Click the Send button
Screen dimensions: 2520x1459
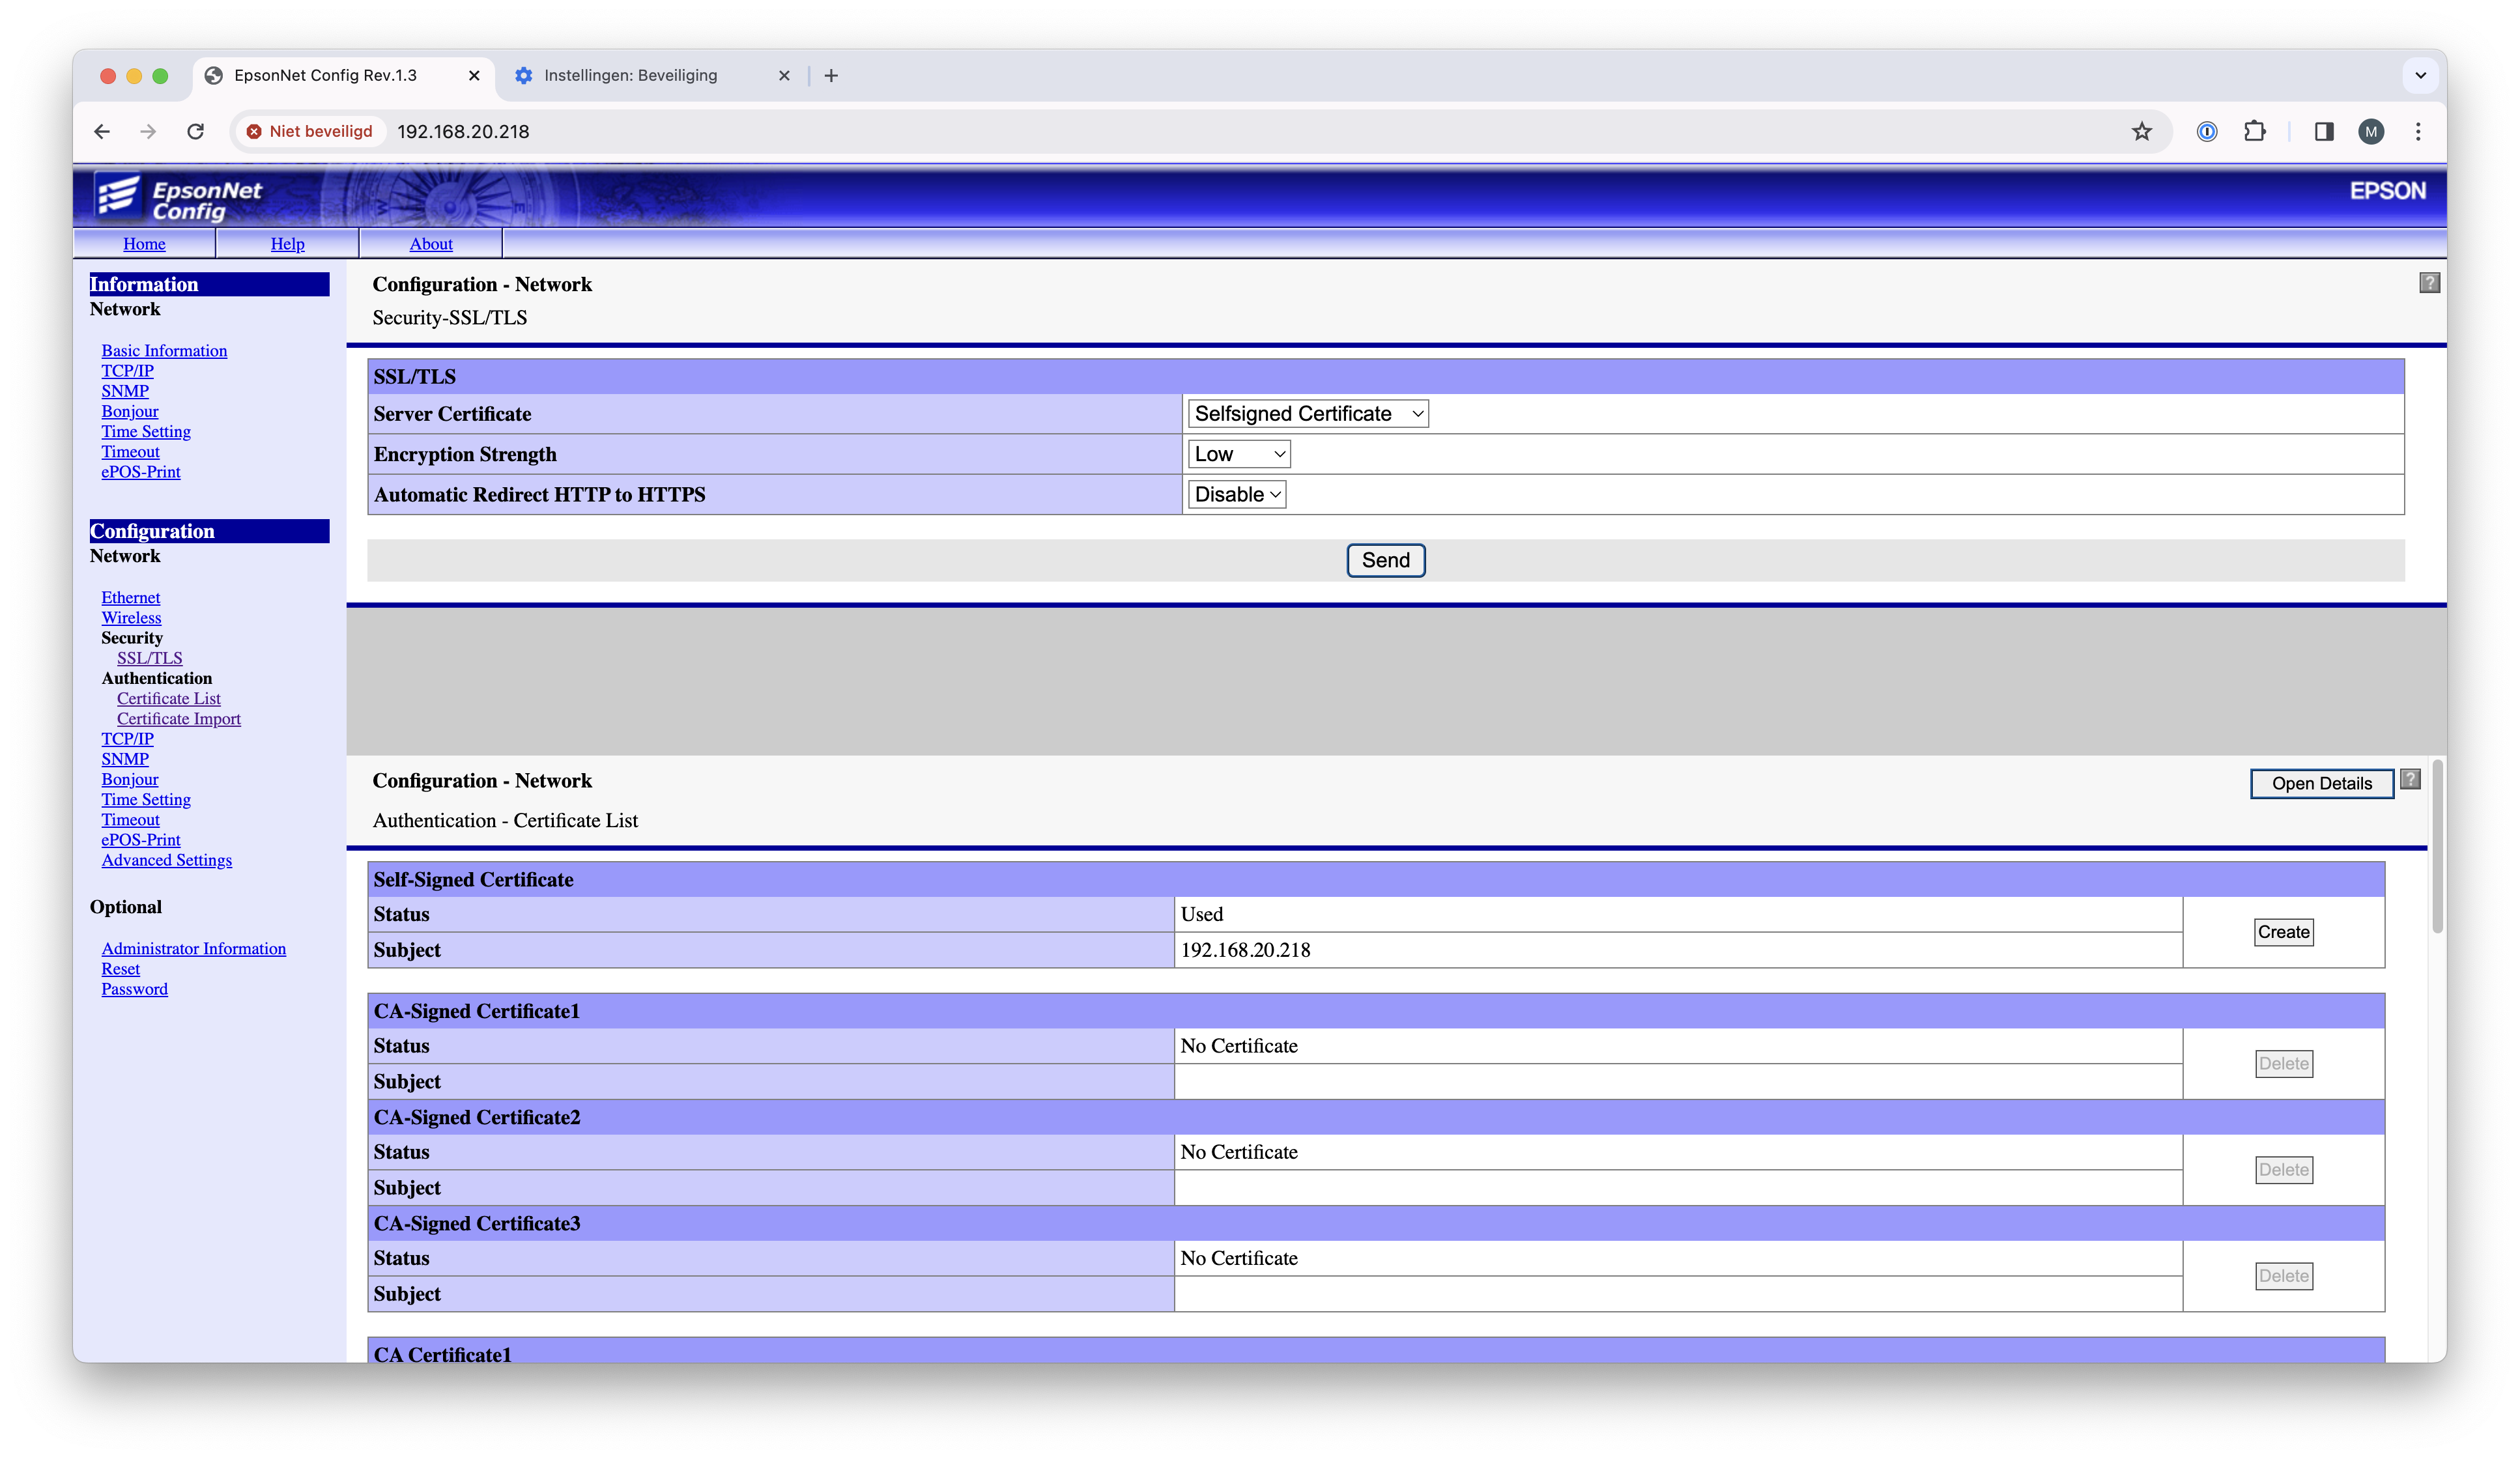click(x=1385, y=560)
